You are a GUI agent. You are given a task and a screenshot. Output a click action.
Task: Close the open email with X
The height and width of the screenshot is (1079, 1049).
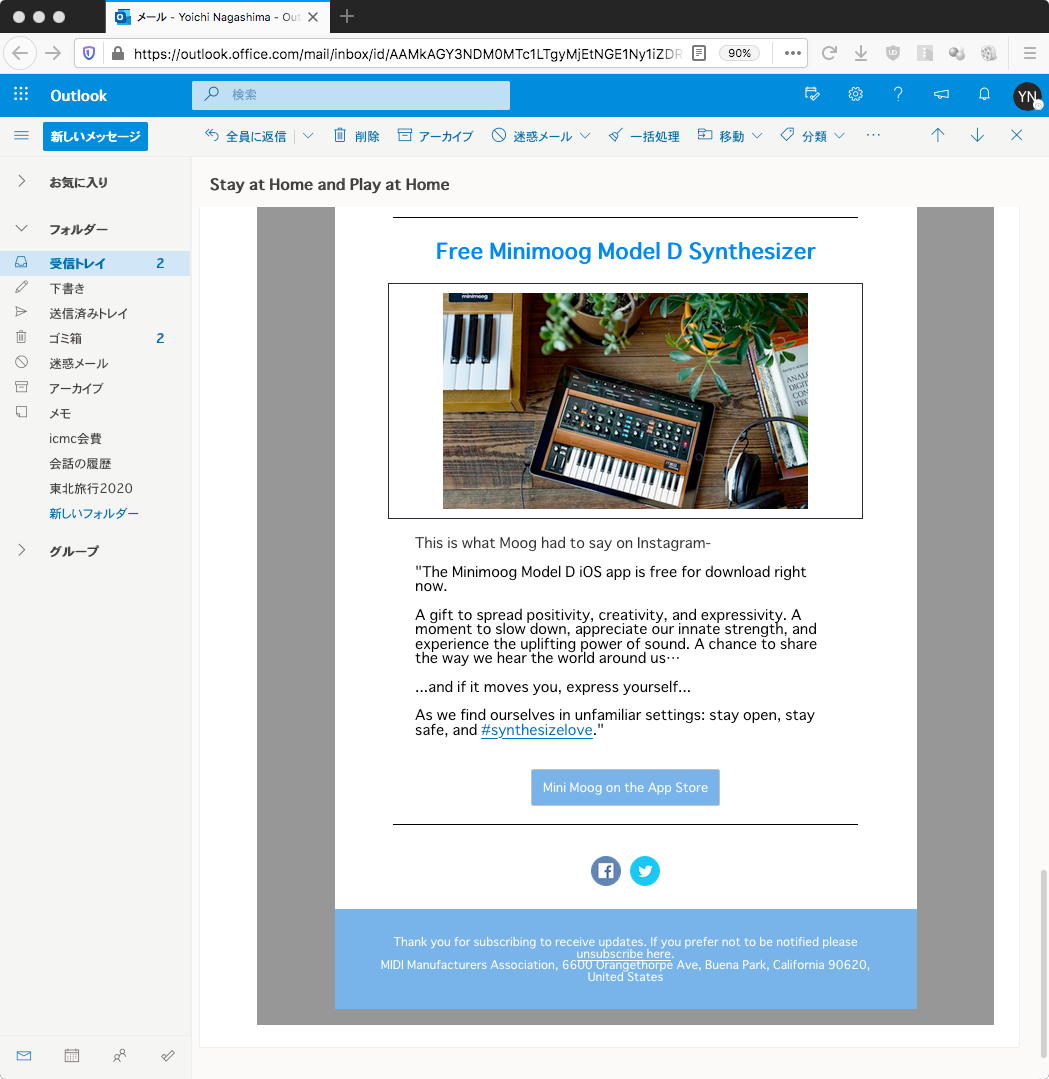[1017, 136]
